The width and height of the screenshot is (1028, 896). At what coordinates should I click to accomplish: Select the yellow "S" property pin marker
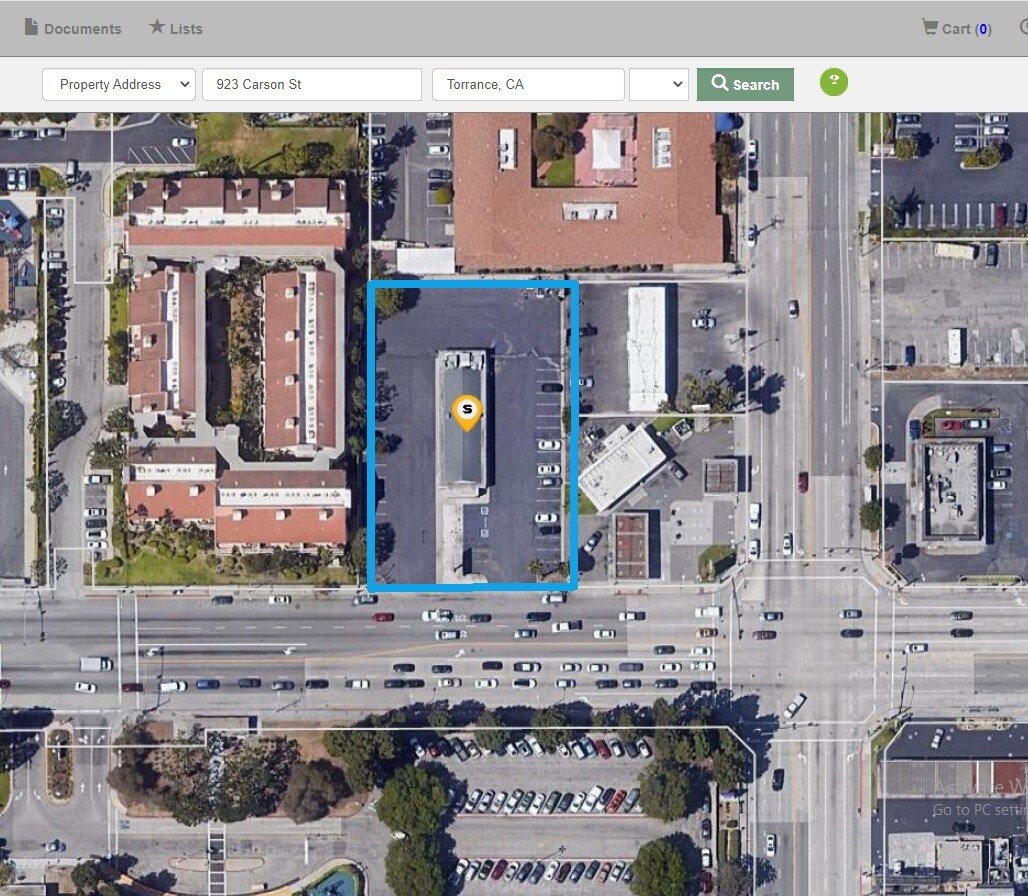(467, 410)
